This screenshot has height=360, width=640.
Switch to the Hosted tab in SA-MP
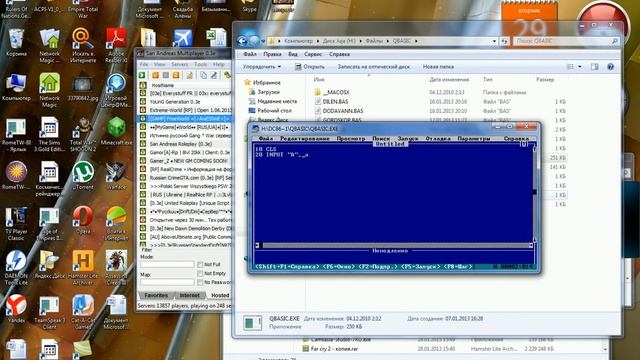pyautogui.click(x=220, y=295)
